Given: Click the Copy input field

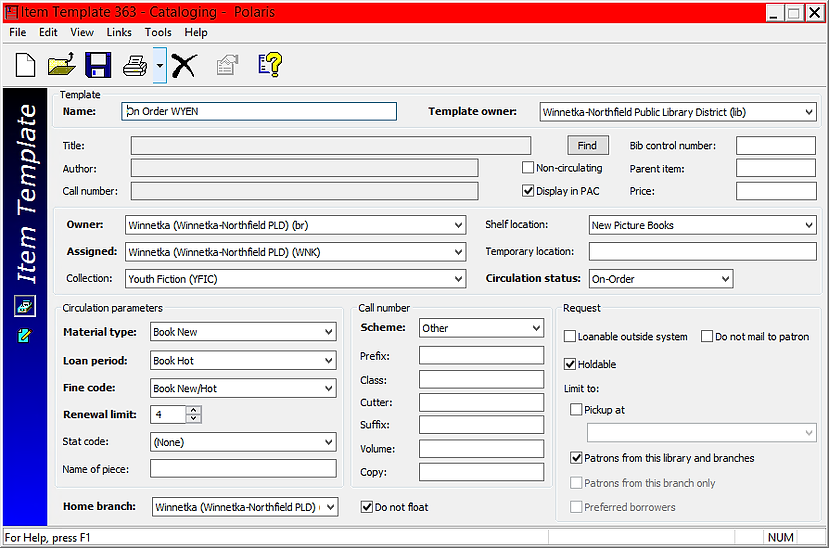Looking at the screenshot, I should (481, 472).
